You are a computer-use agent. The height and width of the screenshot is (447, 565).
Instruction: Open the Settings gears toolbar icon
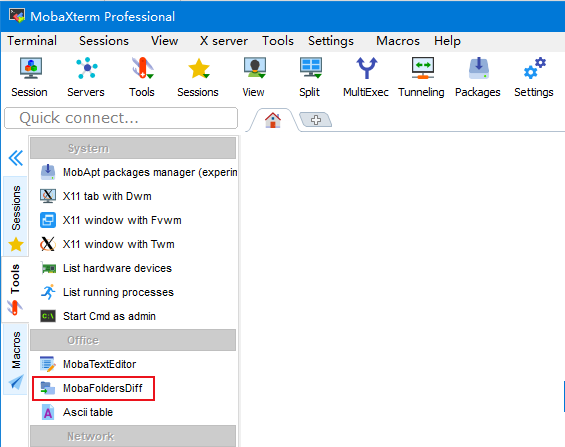[x=534, y=68]
